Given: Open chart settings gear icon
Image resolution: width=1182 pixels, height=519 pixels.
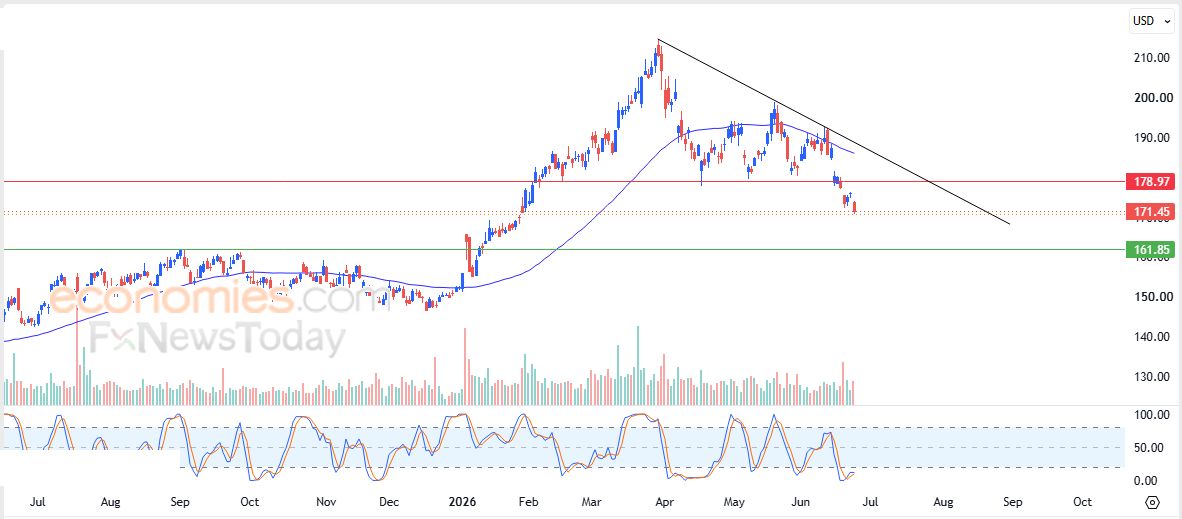Looking at the screenshot, I should pos(1152,502).
